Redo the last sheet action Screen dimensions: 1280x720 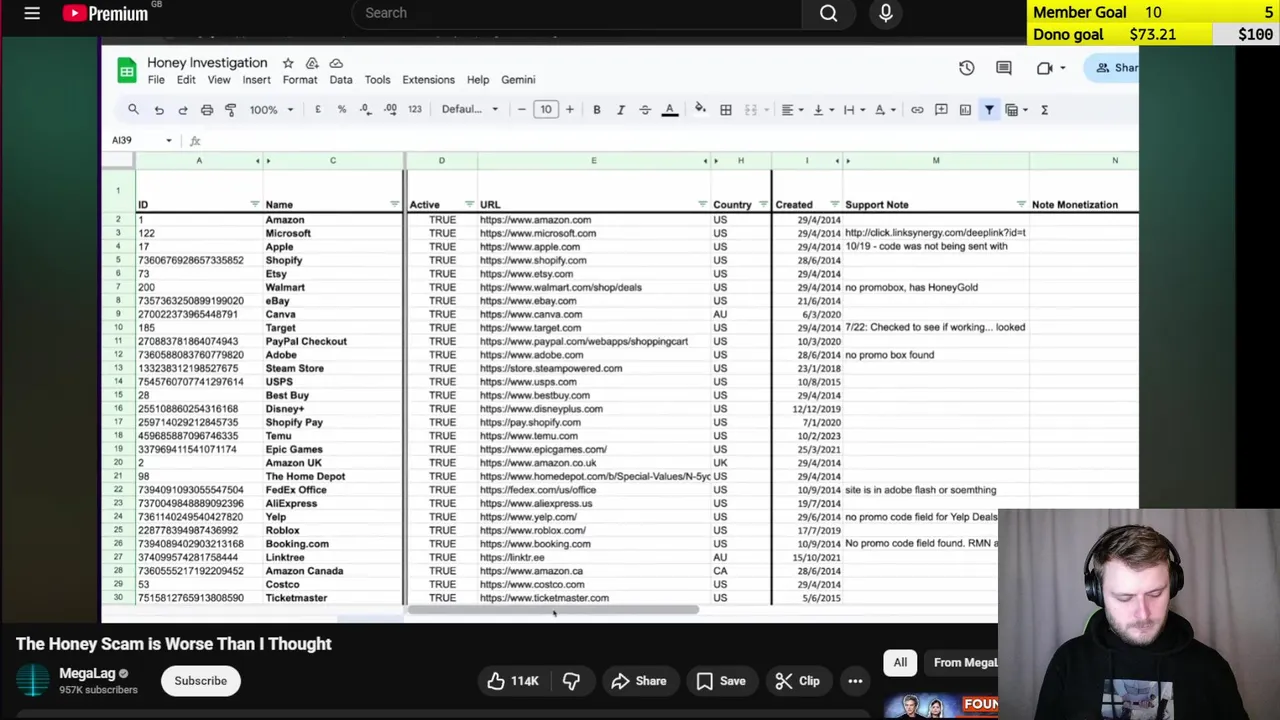(183, 109)
